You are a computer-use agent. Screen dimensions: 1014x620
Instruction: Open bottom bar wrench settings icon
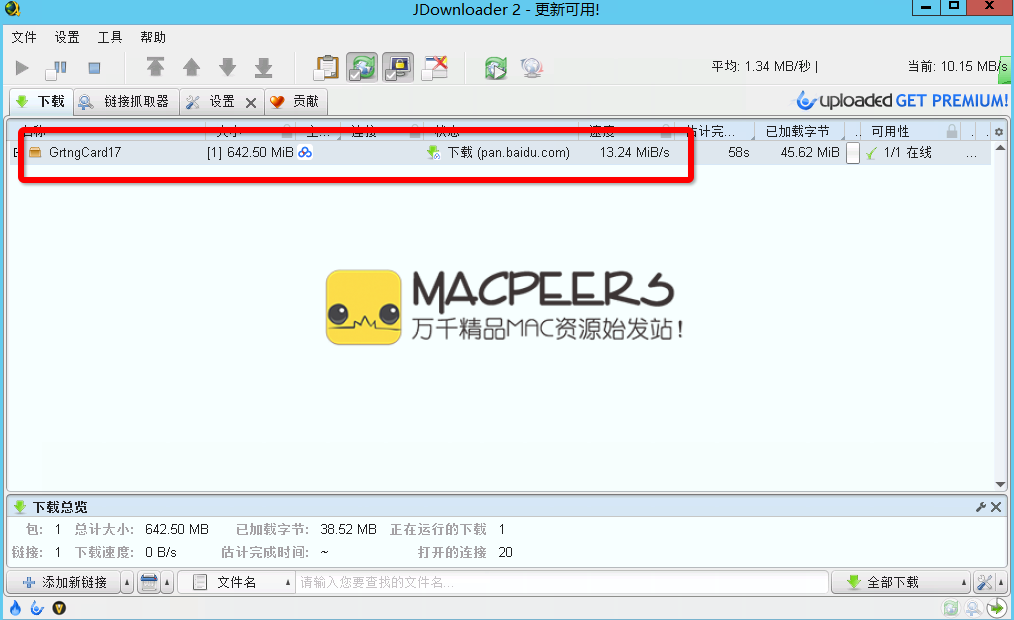(x=984, y=583)
